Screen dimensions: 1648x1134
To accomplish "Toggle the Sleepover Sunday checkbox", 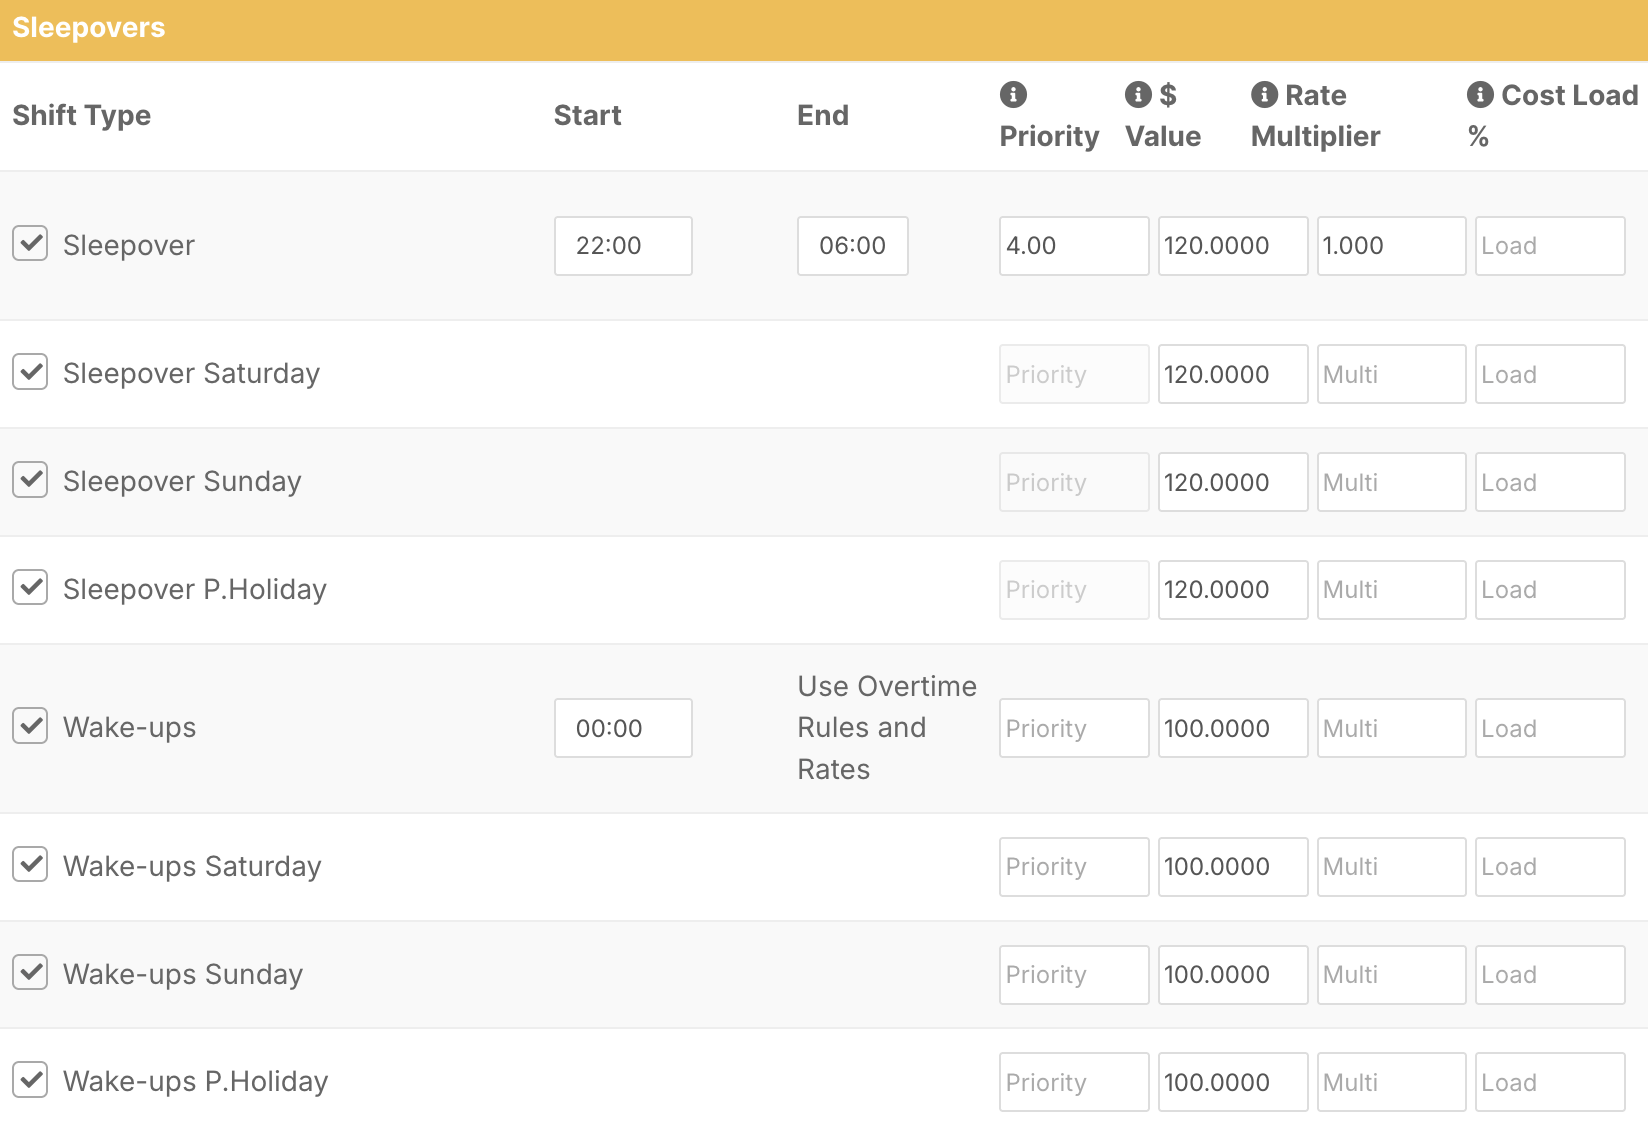I will [x=30, y=480].
